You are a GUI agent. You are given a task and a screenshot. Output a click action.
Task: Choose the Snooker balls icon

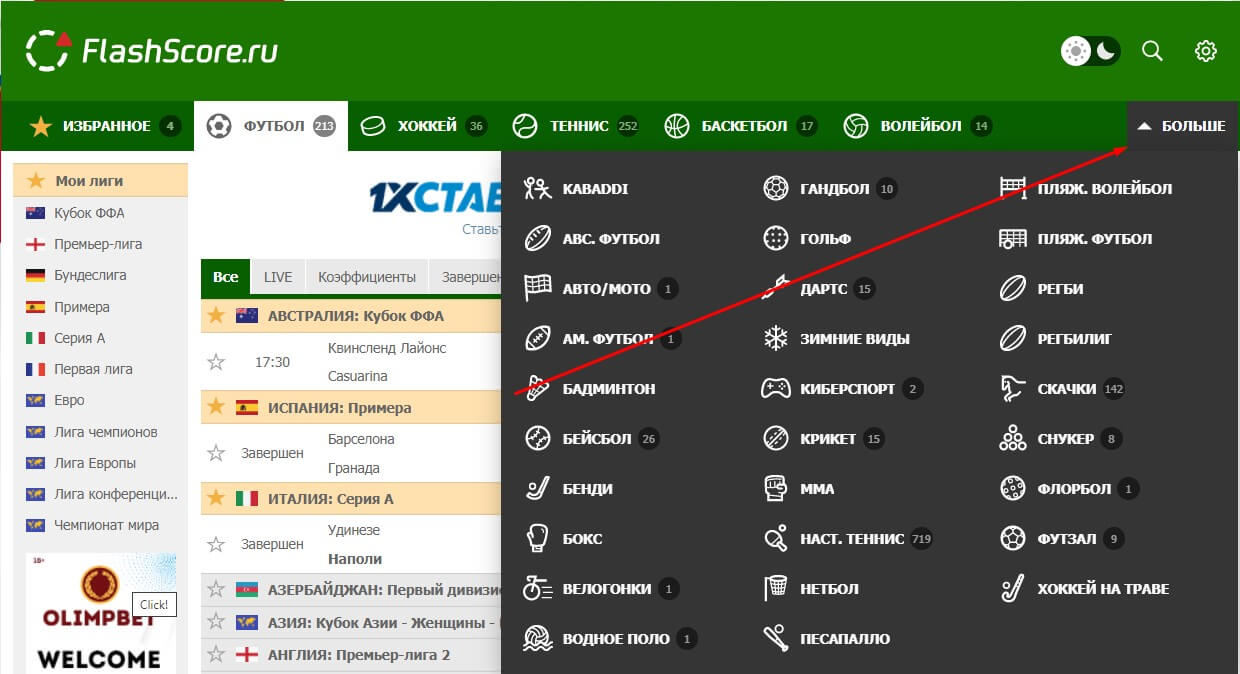[x=1013, y=439]
